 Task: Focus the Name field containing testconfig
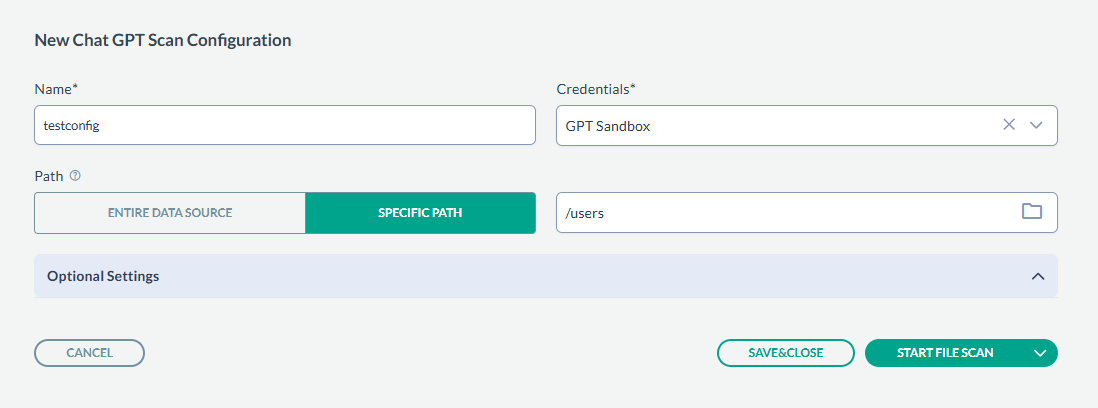pos(285,126)
